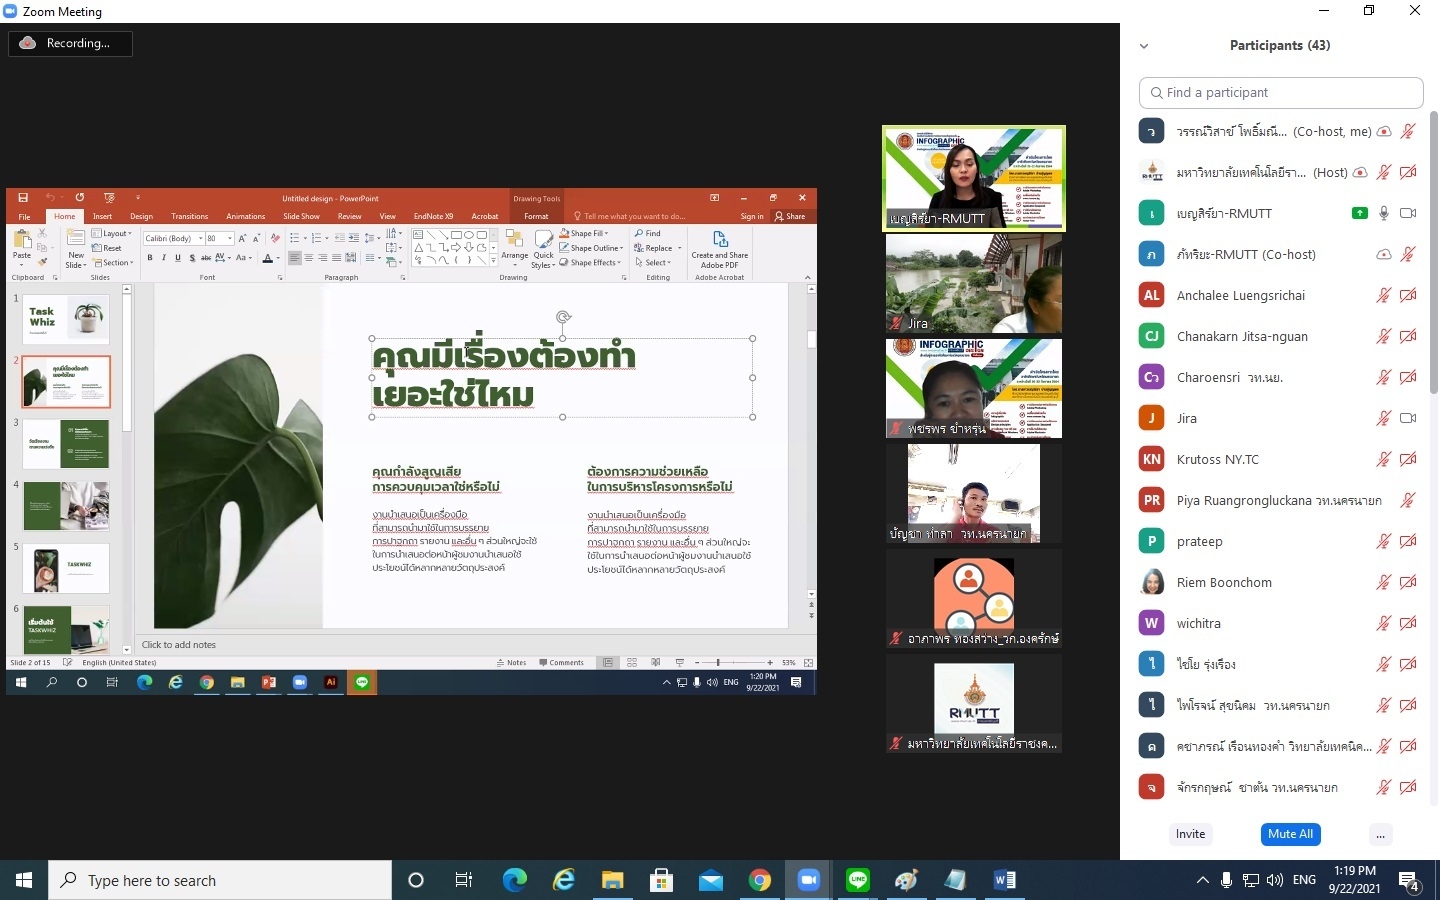Screen dimensions: 1440x900
Task: Open the notification center showing 4 notifications
Action: (1410, 881)
